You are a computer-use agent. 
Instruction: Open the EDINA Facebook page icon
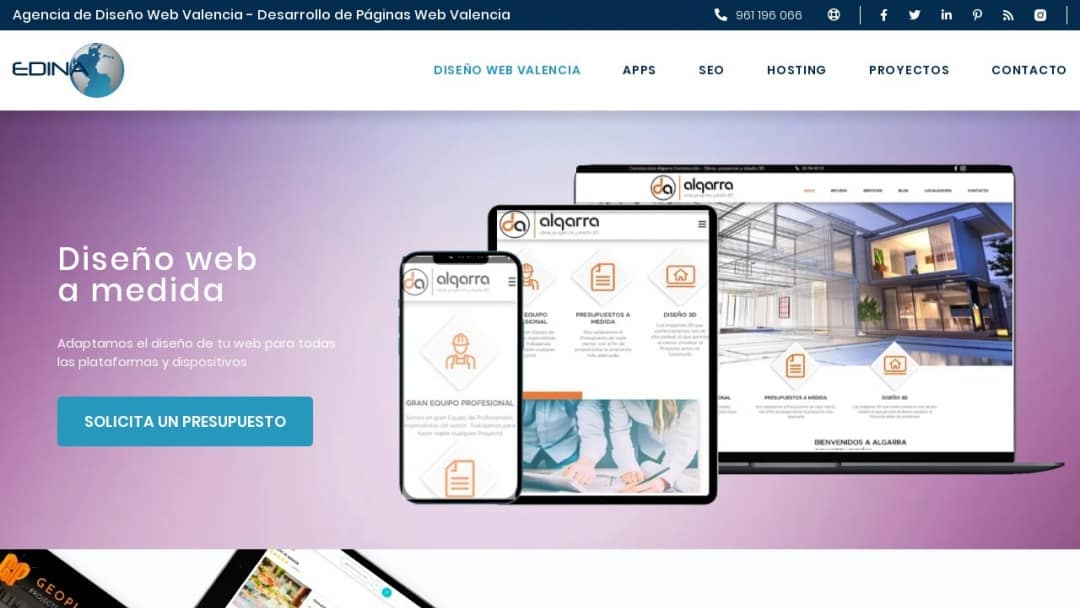pyautogui.click(x=883, y=14)
